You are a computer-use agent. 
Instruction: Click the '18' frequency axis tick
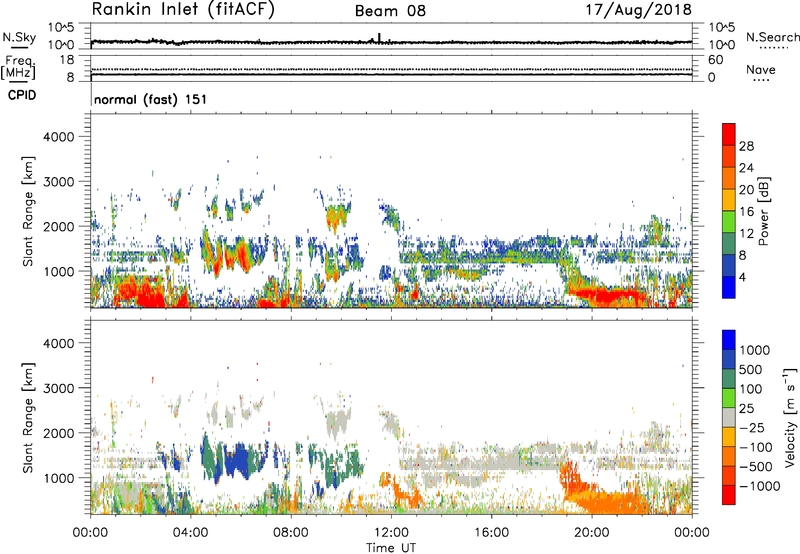(67, 60)
